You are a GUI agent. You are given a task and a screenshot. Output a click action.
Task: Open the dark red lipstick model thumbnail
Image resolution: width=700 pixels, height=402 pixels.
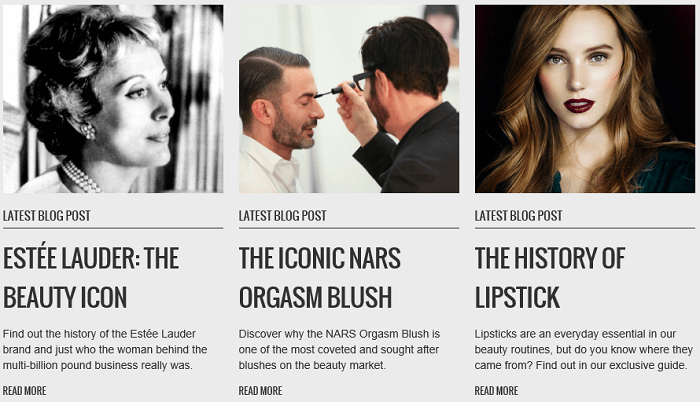(585, 99)
